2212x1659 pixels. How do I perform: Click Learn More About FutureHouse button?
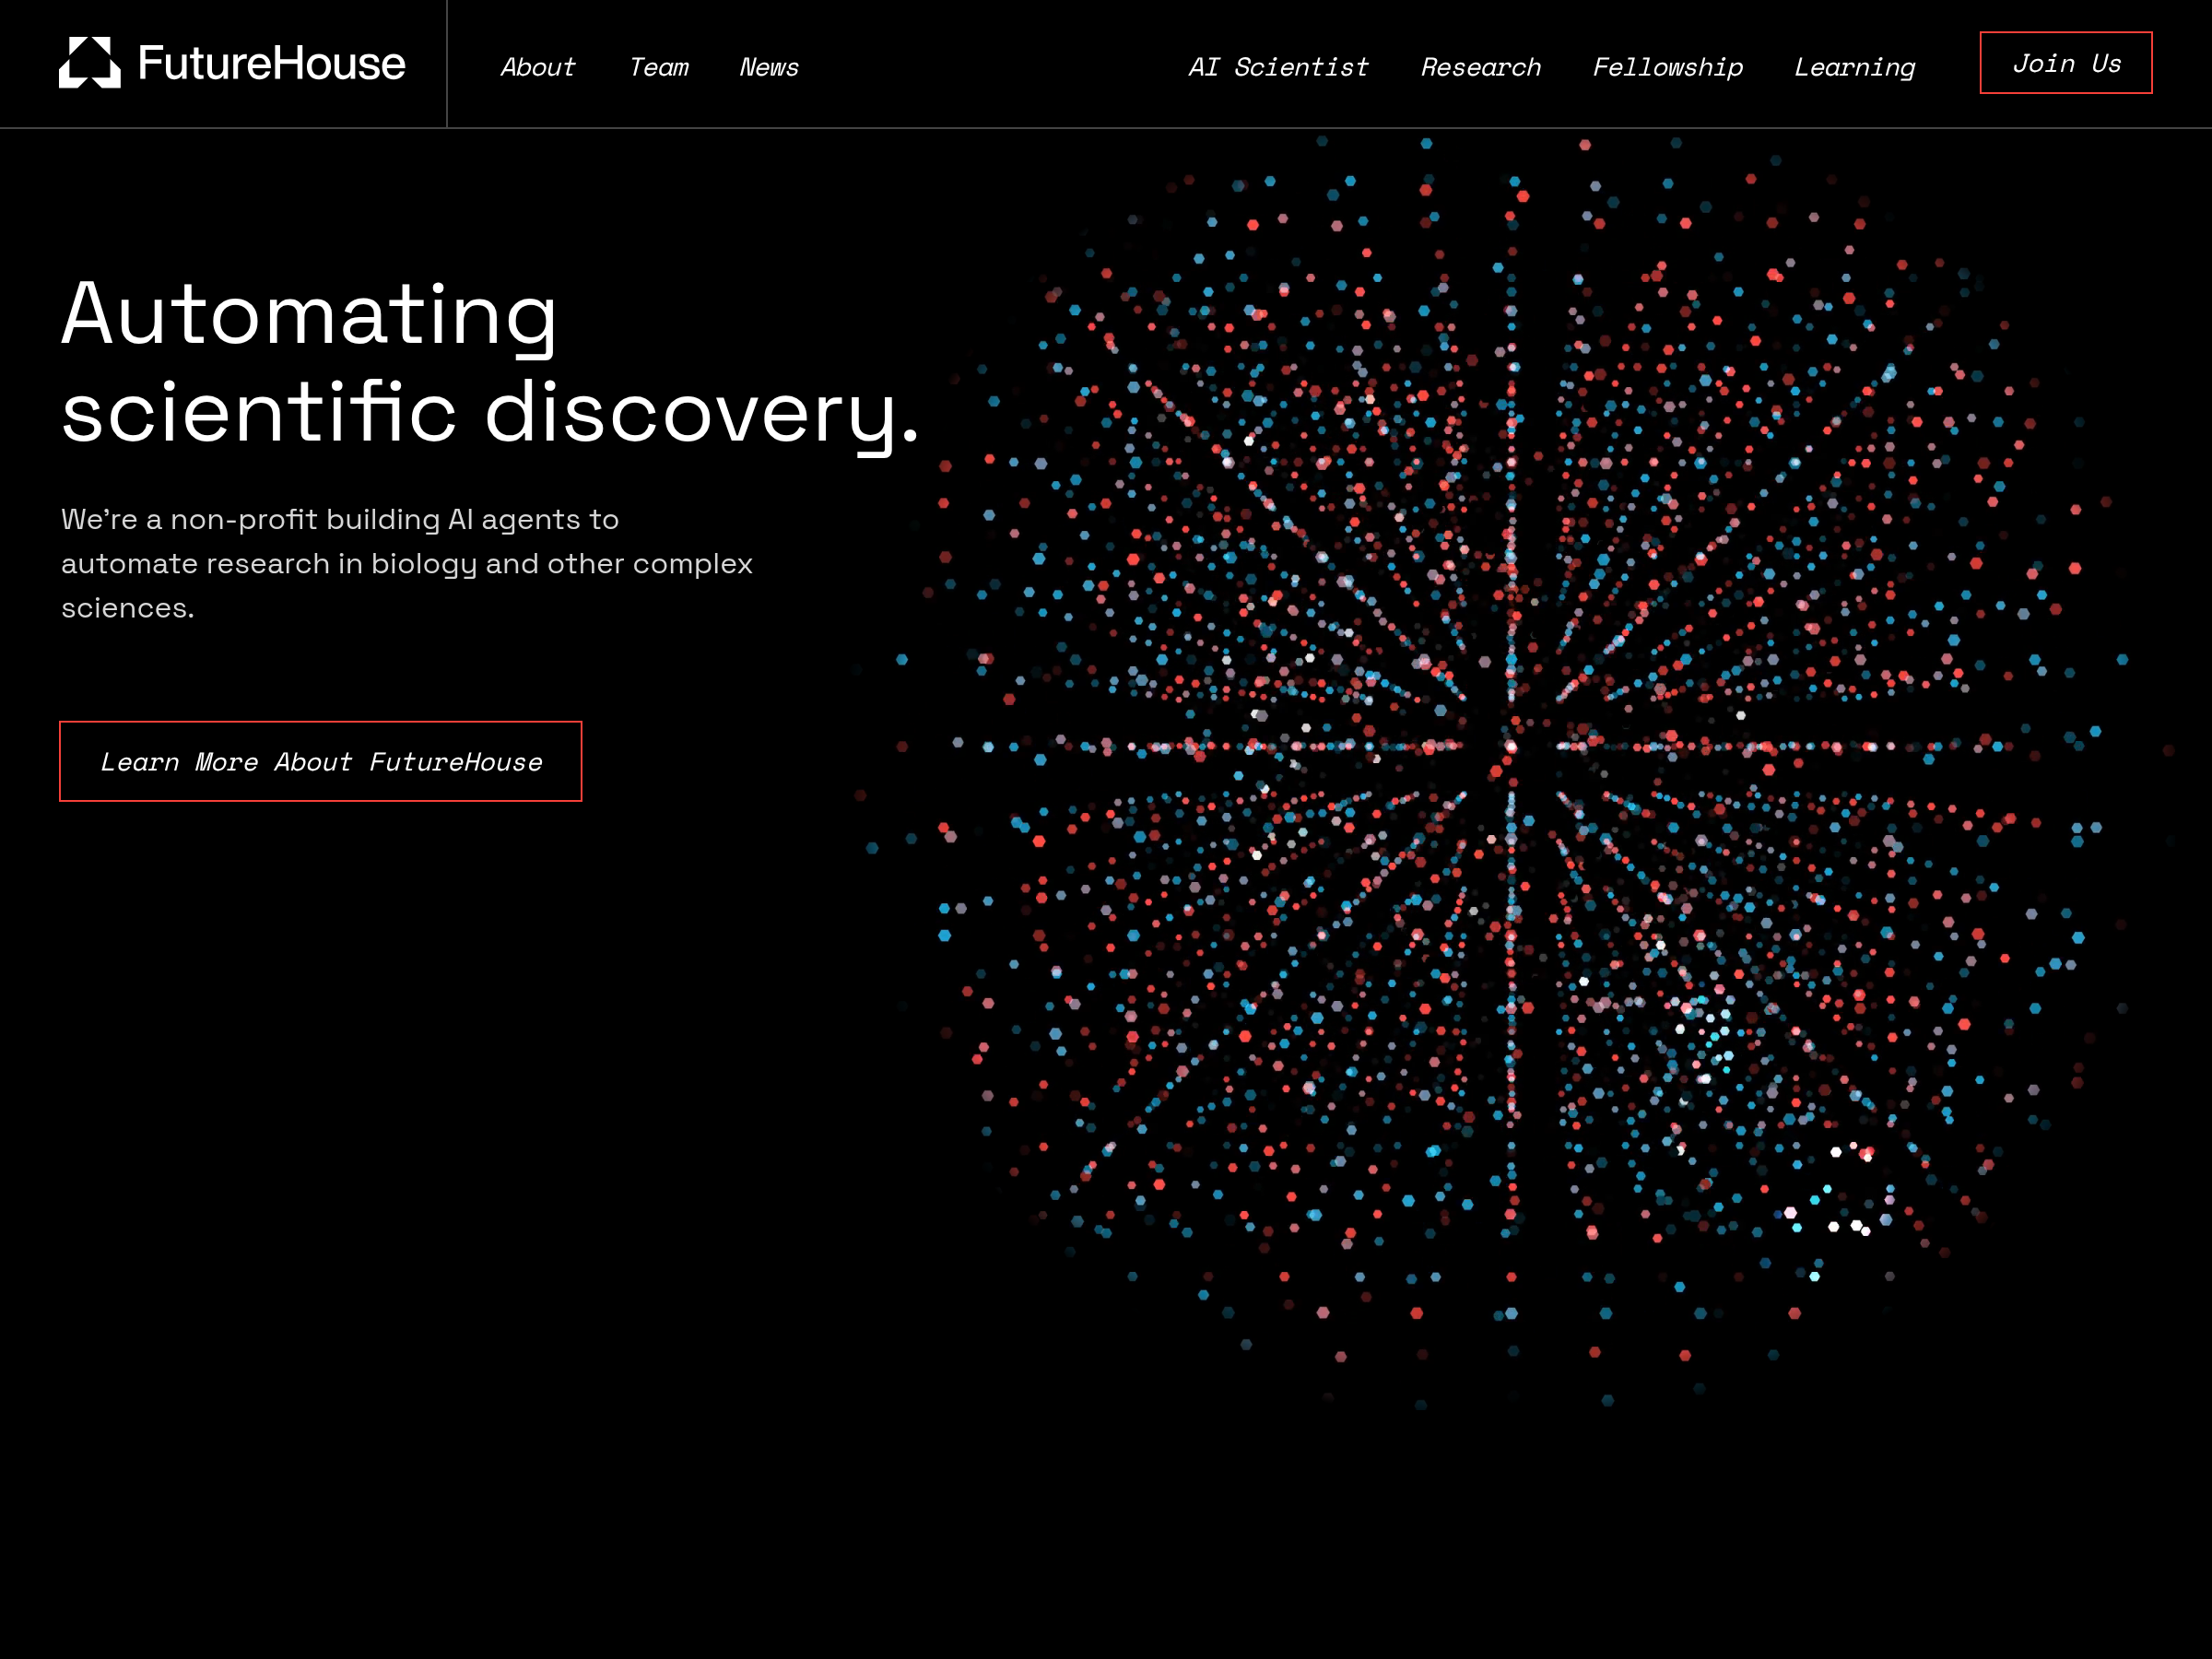[321, 761]
